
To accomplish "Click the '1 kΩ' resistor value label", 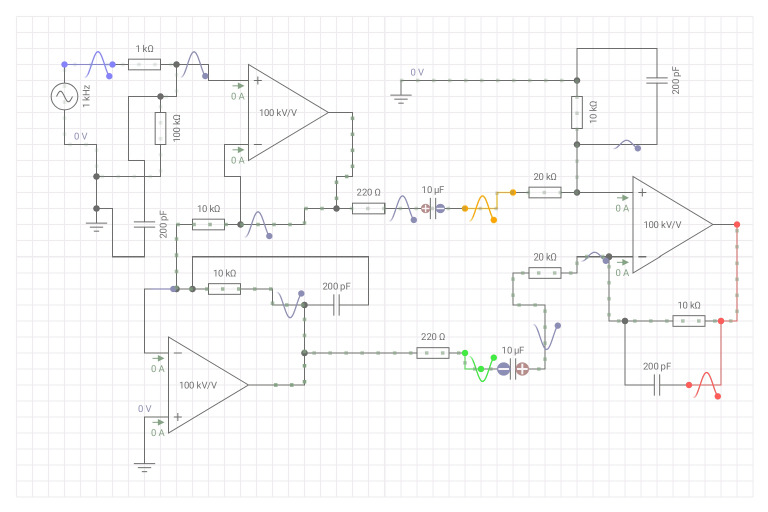I will tap(144, 49).
